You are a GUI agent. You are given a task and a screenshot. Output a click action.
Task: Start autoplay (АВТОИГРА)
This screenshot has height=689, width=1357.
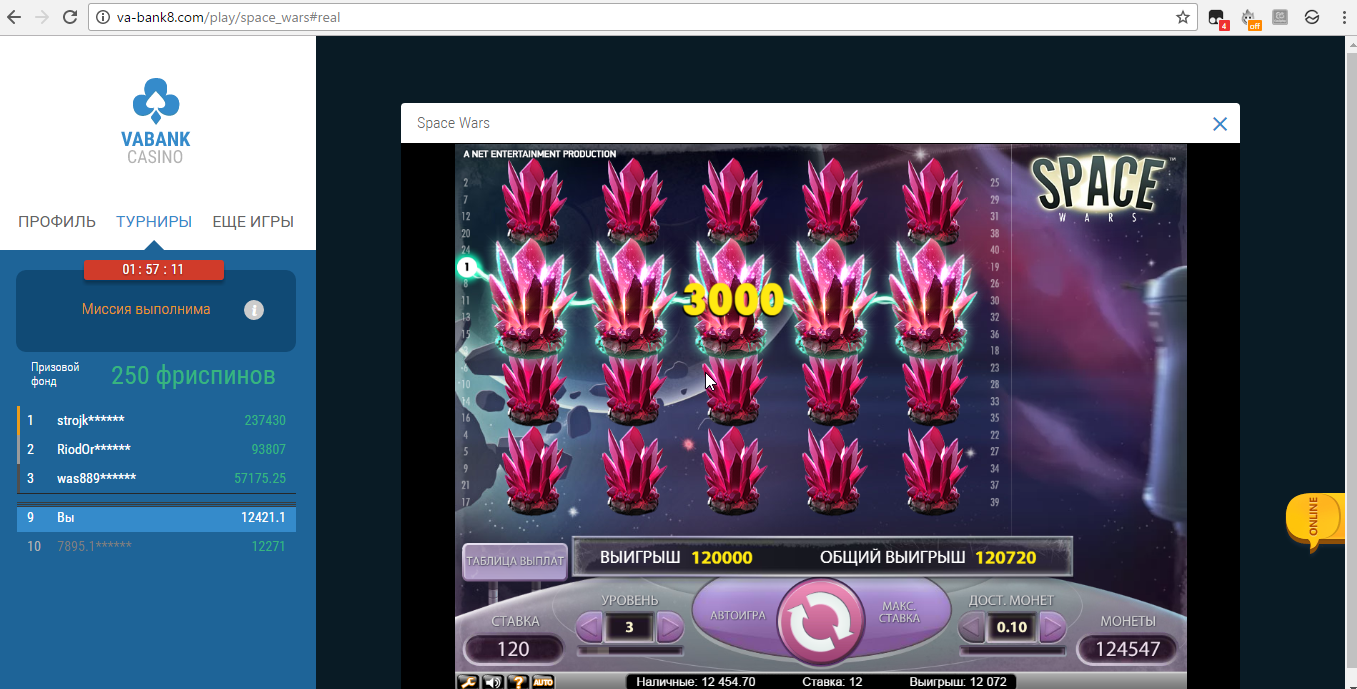point(737,615)
